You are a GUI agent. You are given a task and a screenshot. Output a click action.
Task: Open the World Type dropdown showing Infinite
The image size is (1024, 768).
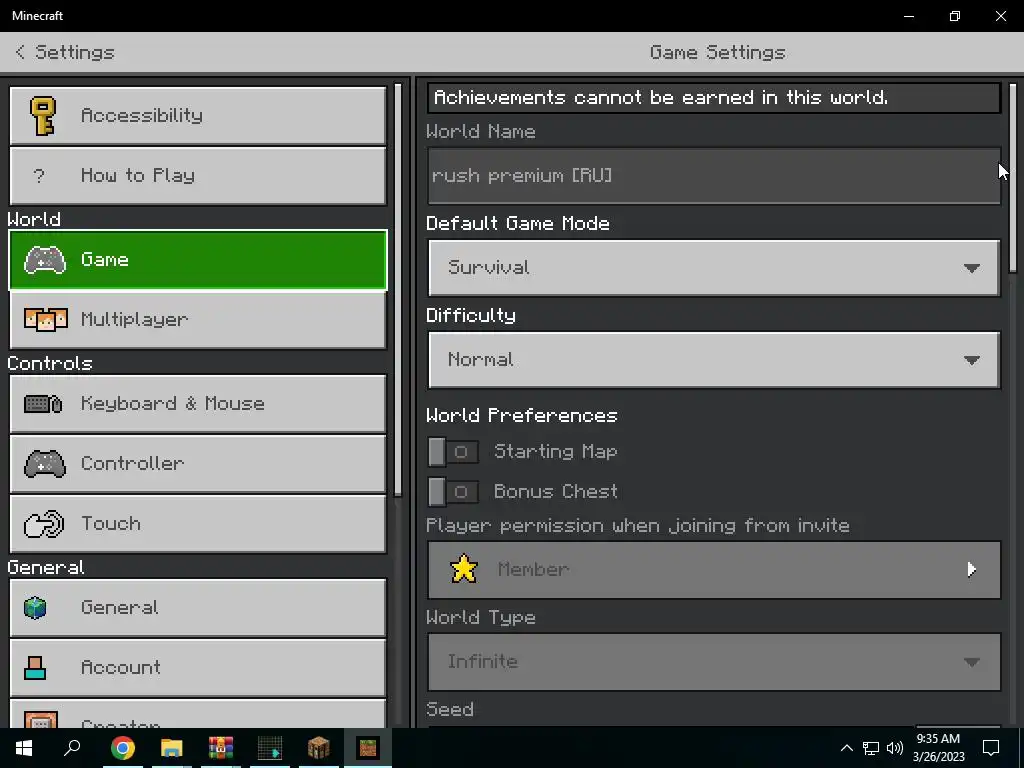point(714,662)
